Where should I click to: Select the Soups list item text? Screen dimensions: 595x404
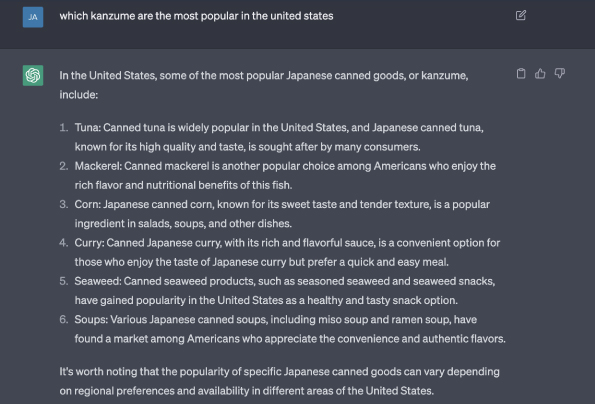pyautogui.click(x=290, y=329)
